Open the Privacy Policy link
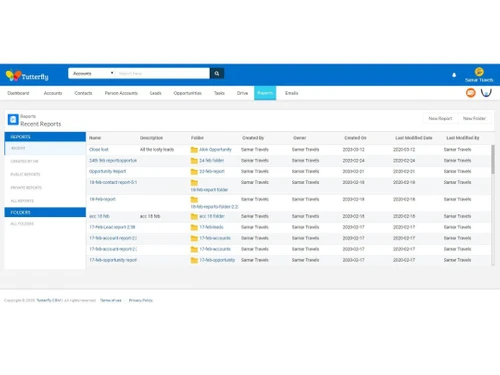 coord(141,300)
